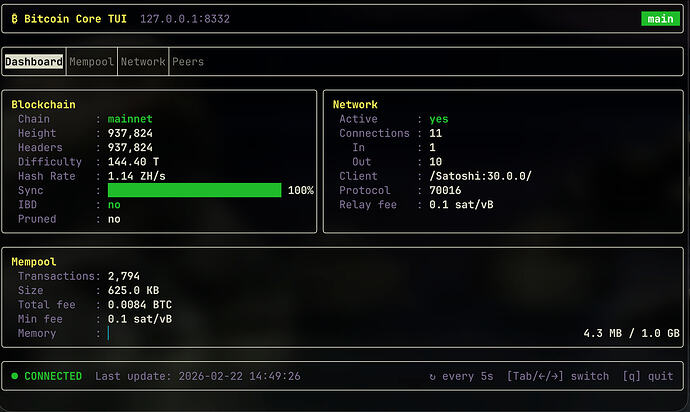Image resolution: width=690 pixels, height=412 pixels.
Task: Click the block Height value 937,824
Action: pos(130,133)
